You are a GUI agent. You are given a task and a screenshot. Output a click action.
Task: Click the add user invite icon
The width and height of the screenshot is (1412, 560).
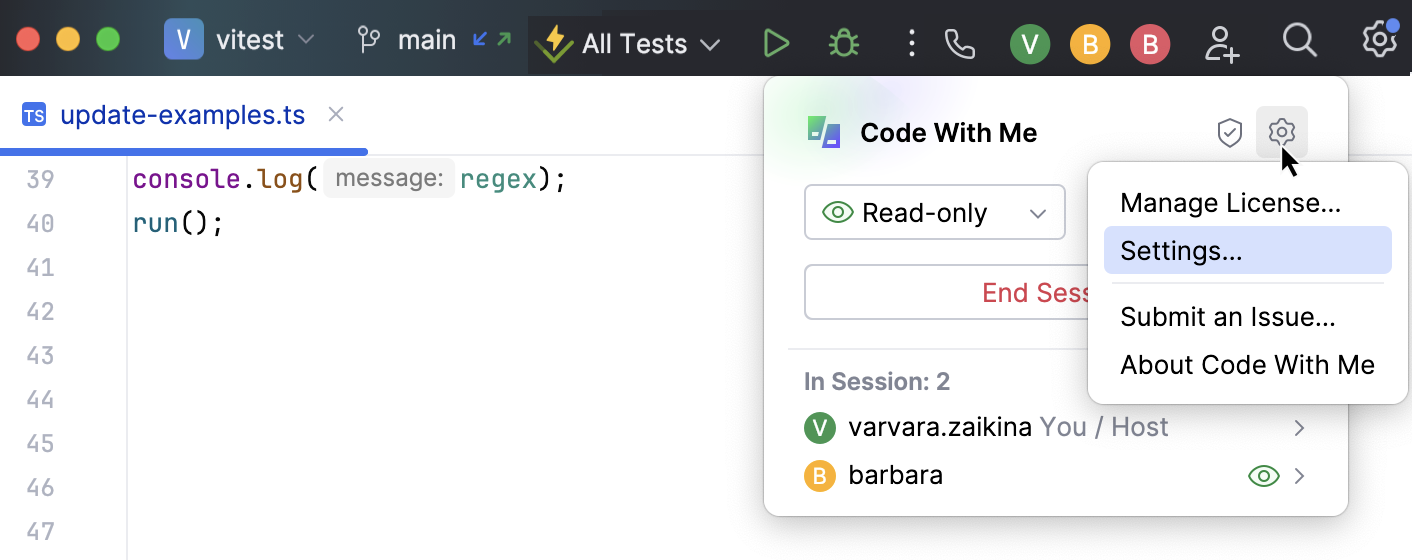[1222, 43]
